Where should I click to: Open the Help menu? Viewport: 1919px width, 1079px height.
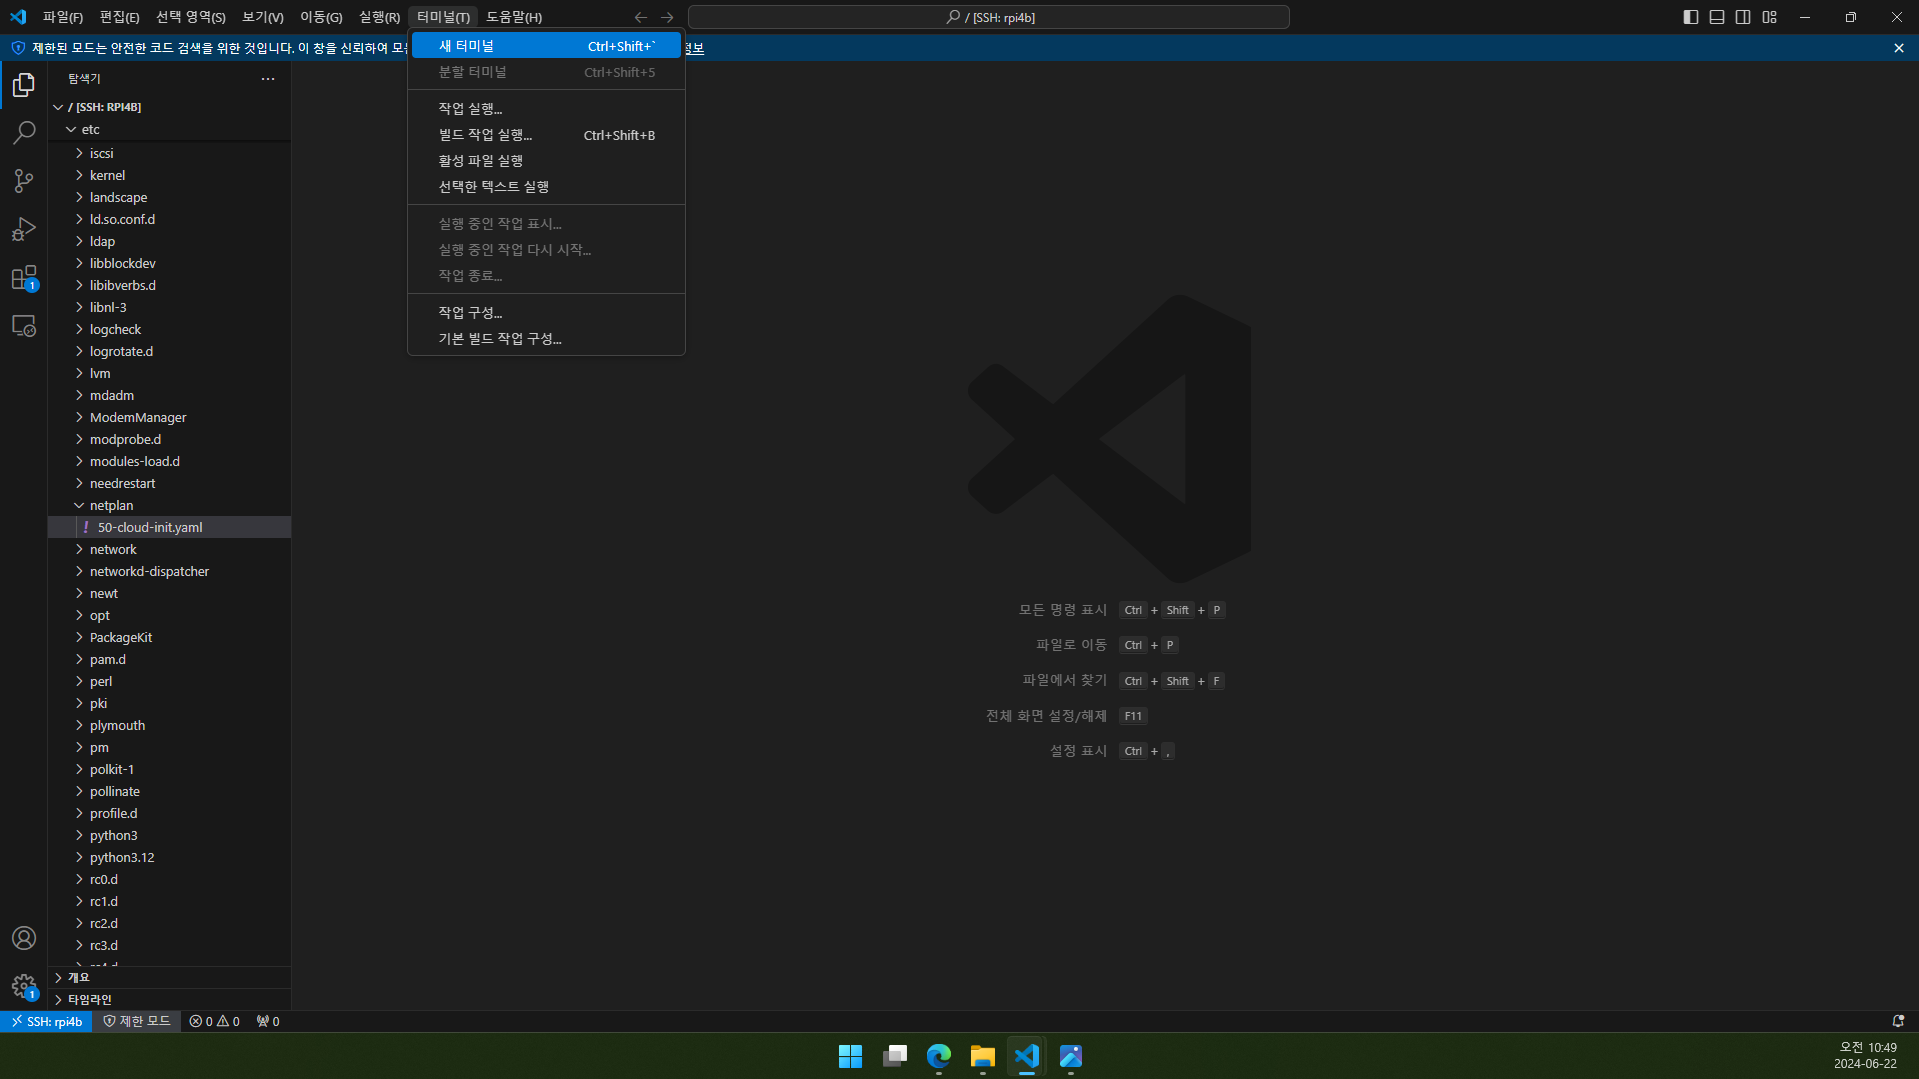tap(514, 17)
